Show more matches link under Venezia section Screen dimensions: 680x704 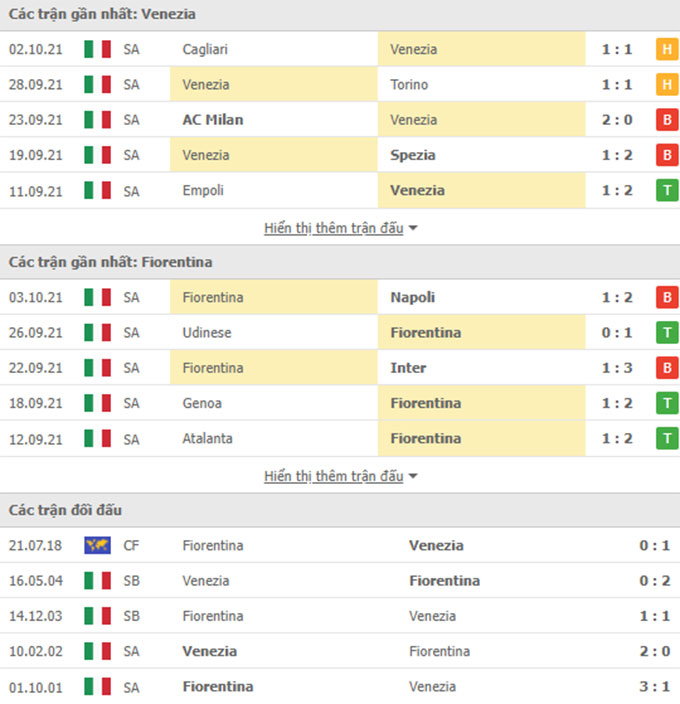click(x=333, y=228)
